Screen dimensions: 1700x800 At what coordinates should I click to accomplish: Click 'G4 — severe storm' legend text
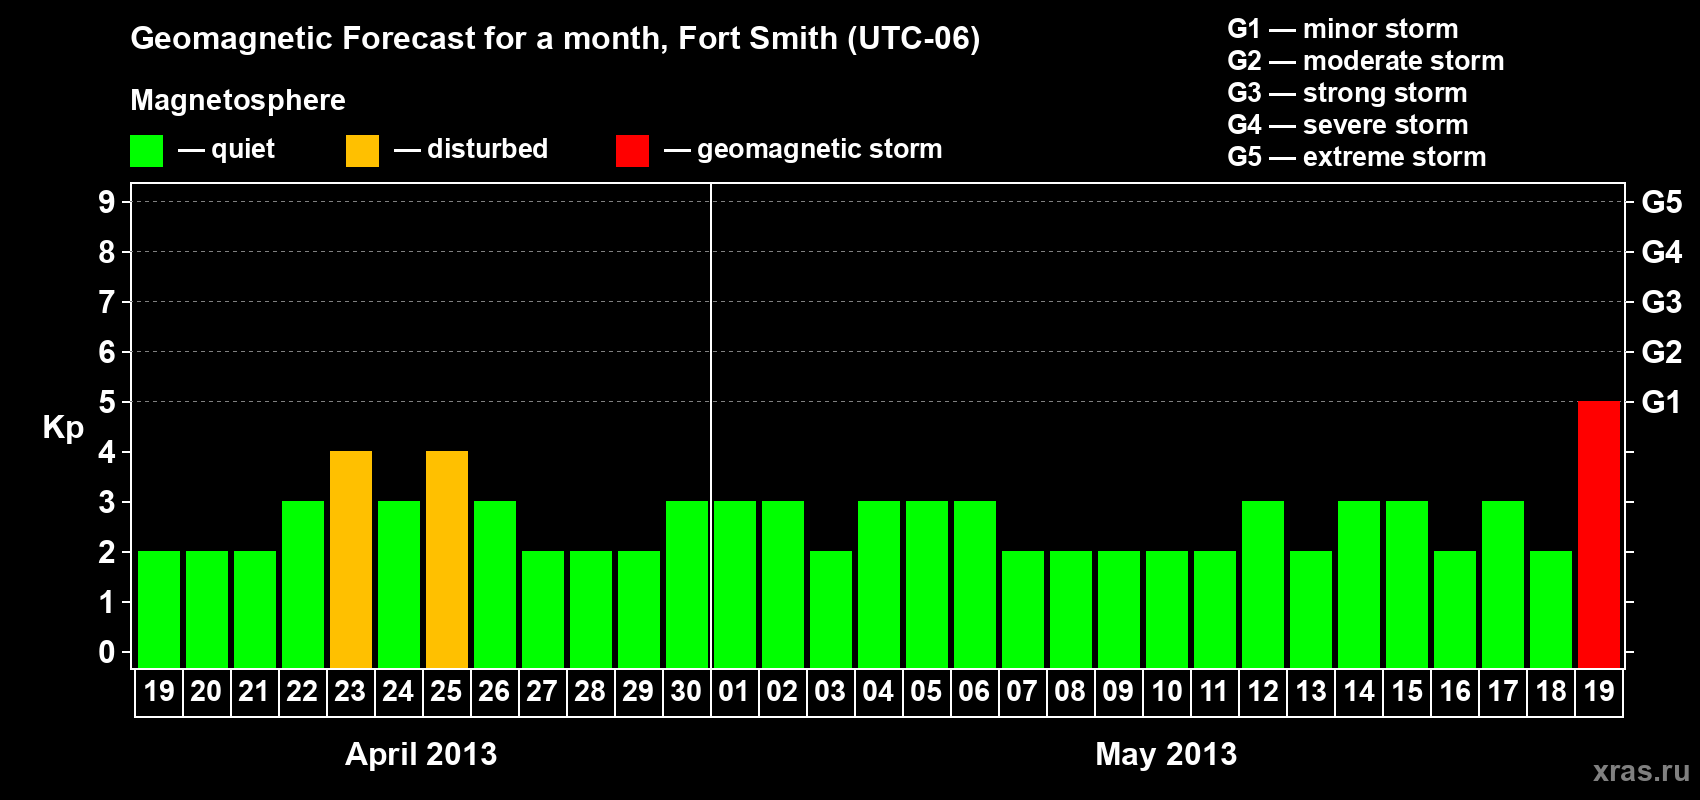pyautogui.click(x=1347, y=125)
